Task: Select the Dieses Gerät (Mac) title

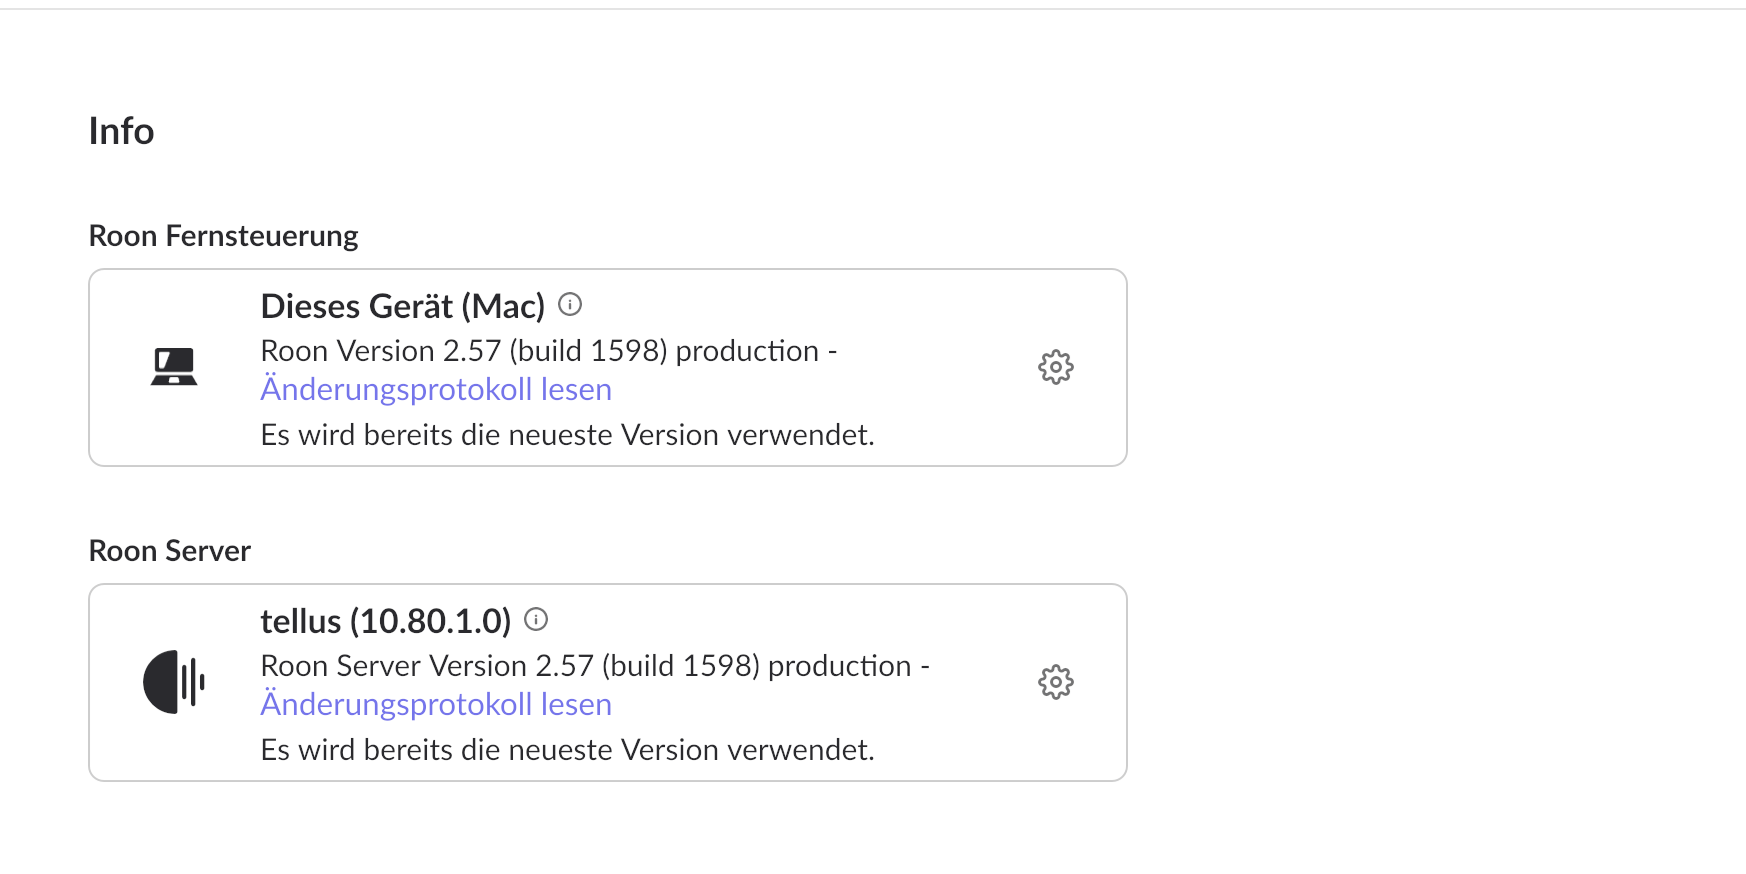Action: point(402,306)
